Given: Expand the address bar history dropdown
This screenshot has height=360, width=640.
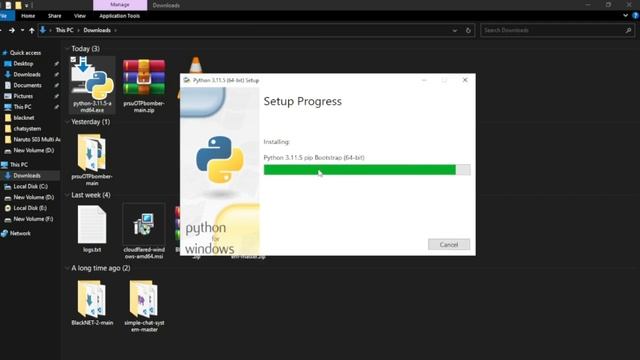Looking at the screenshot, I should pyautogui.click(x=455, y=30).
